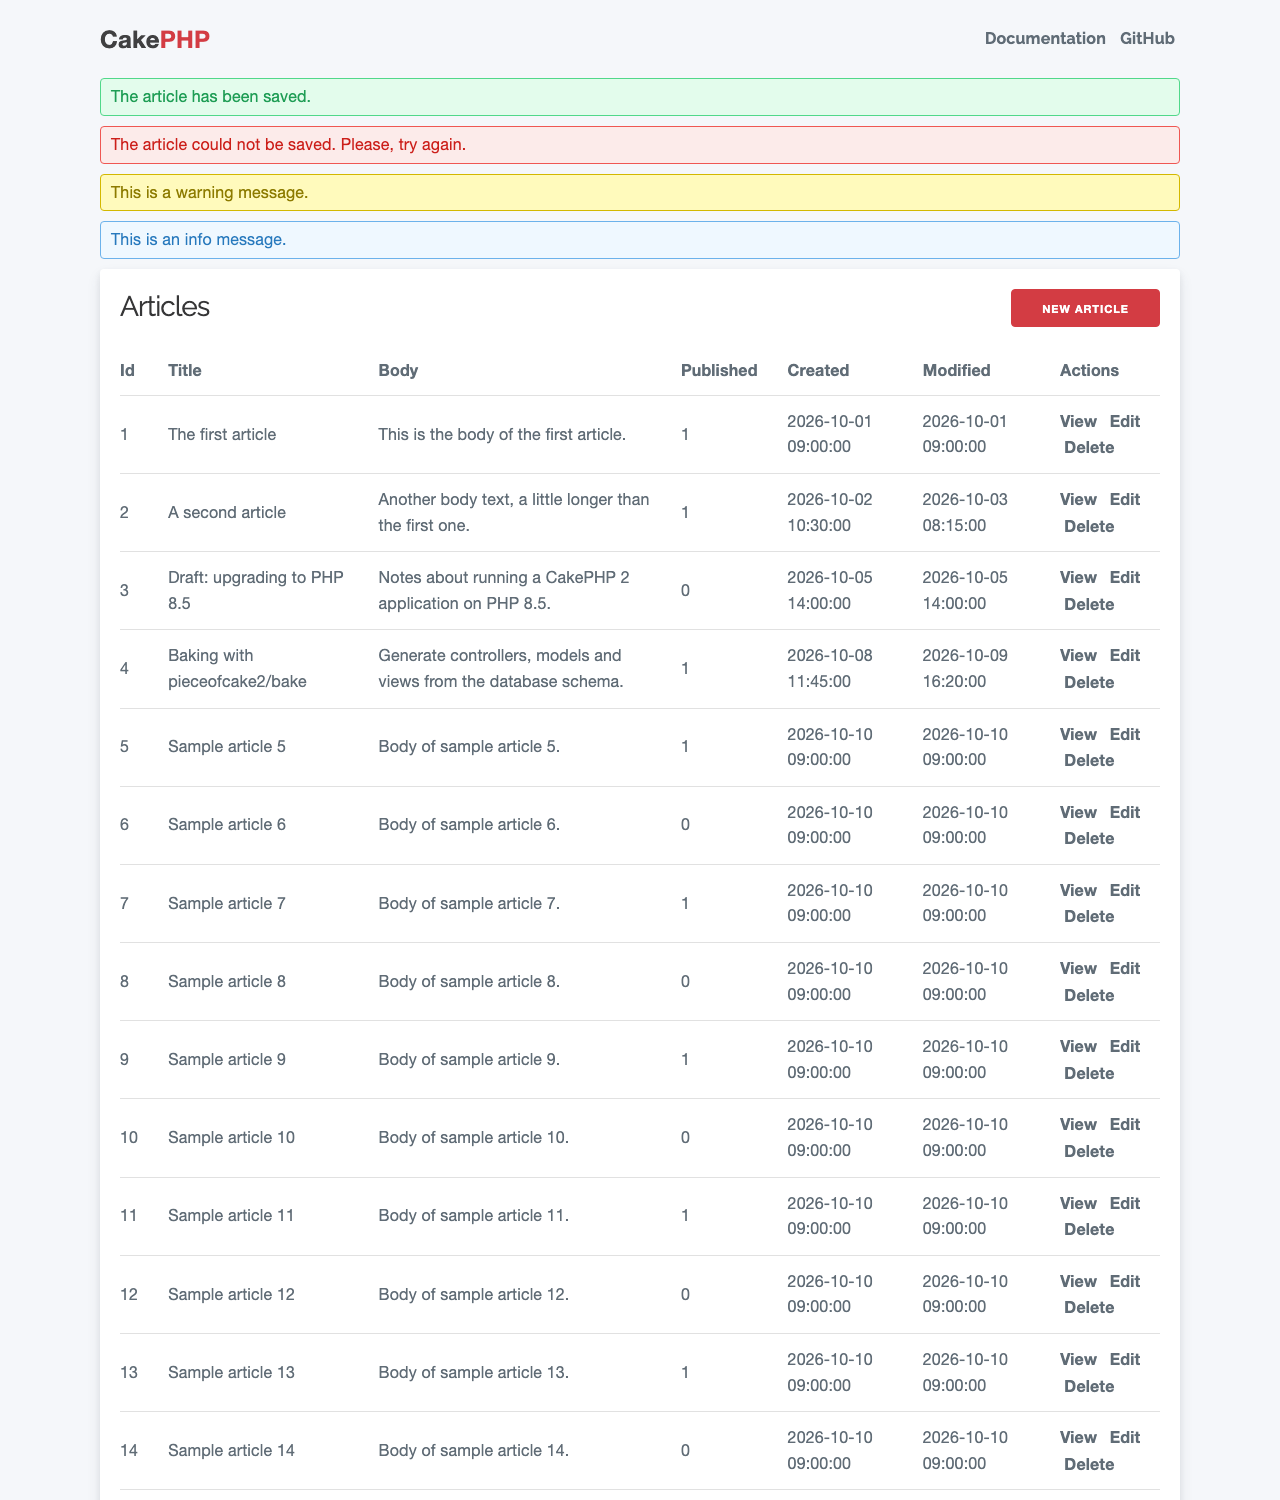Edit the "A second article" row
The height and width of the screenshot is (1500, 1280).
click(1125, 499)
